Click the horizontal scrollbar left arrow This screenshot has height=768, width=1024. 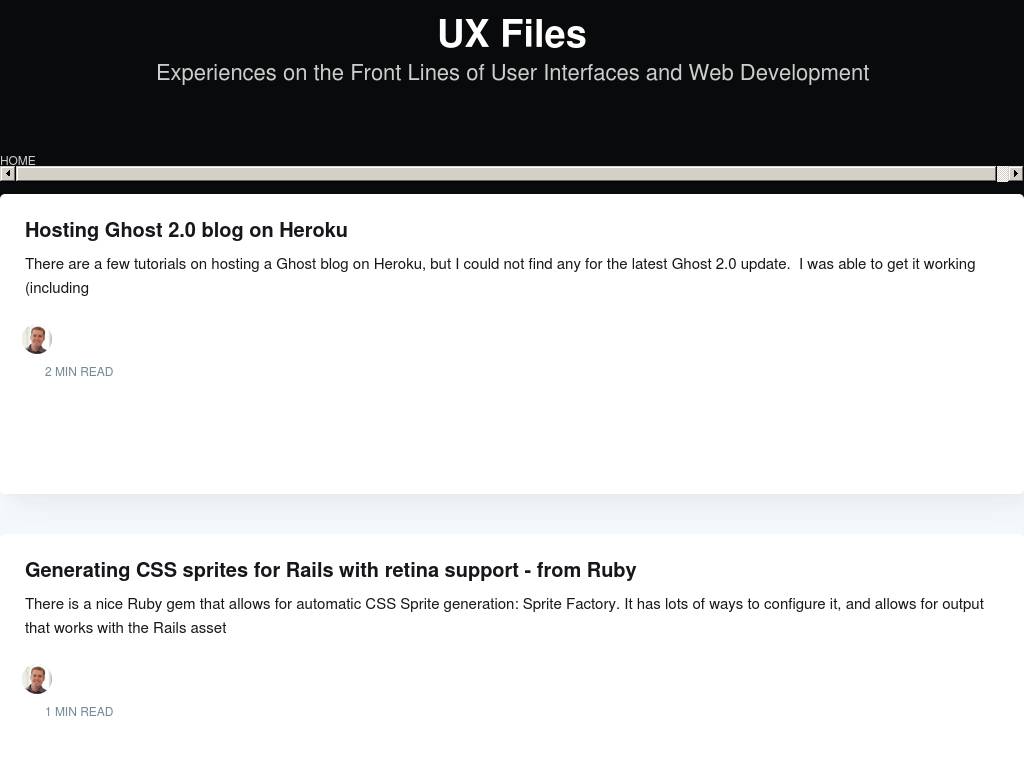(x=8, y=174)
